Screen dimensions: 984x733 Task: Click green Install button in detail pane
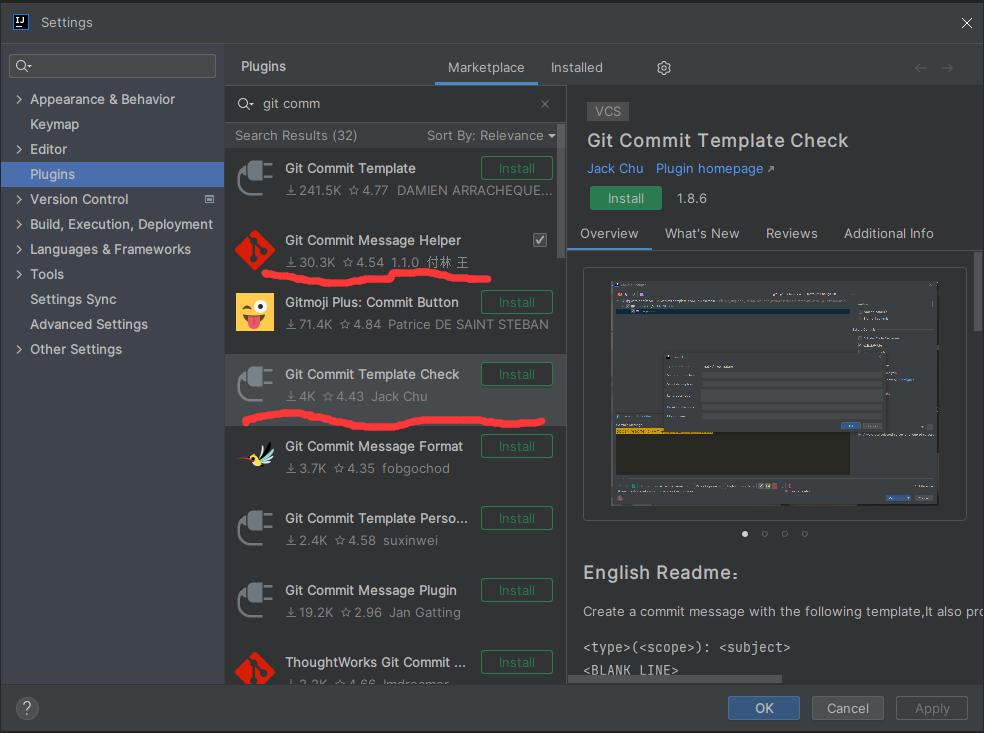(626, 198)
